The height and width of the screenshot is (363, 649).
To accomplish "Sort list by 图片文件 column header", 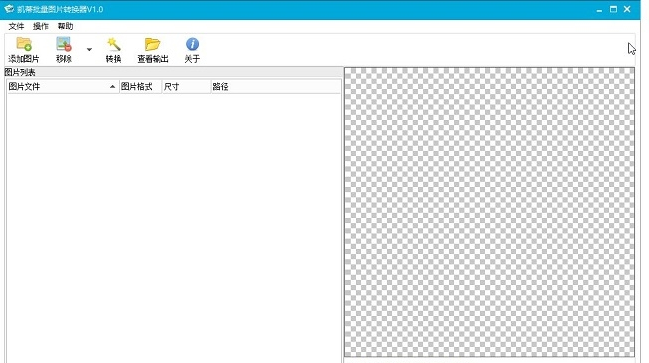I will tap(63, 87).
